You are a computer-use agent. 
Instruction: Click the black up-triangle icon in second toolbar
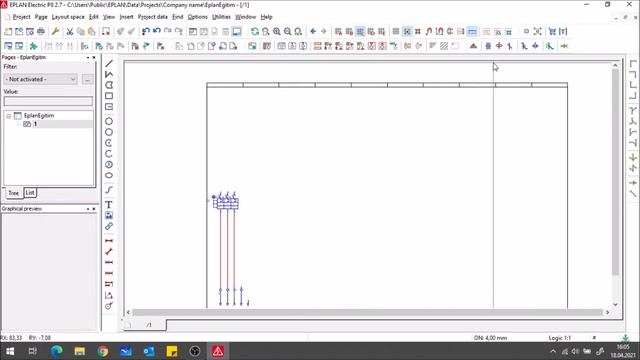(473, 46)
